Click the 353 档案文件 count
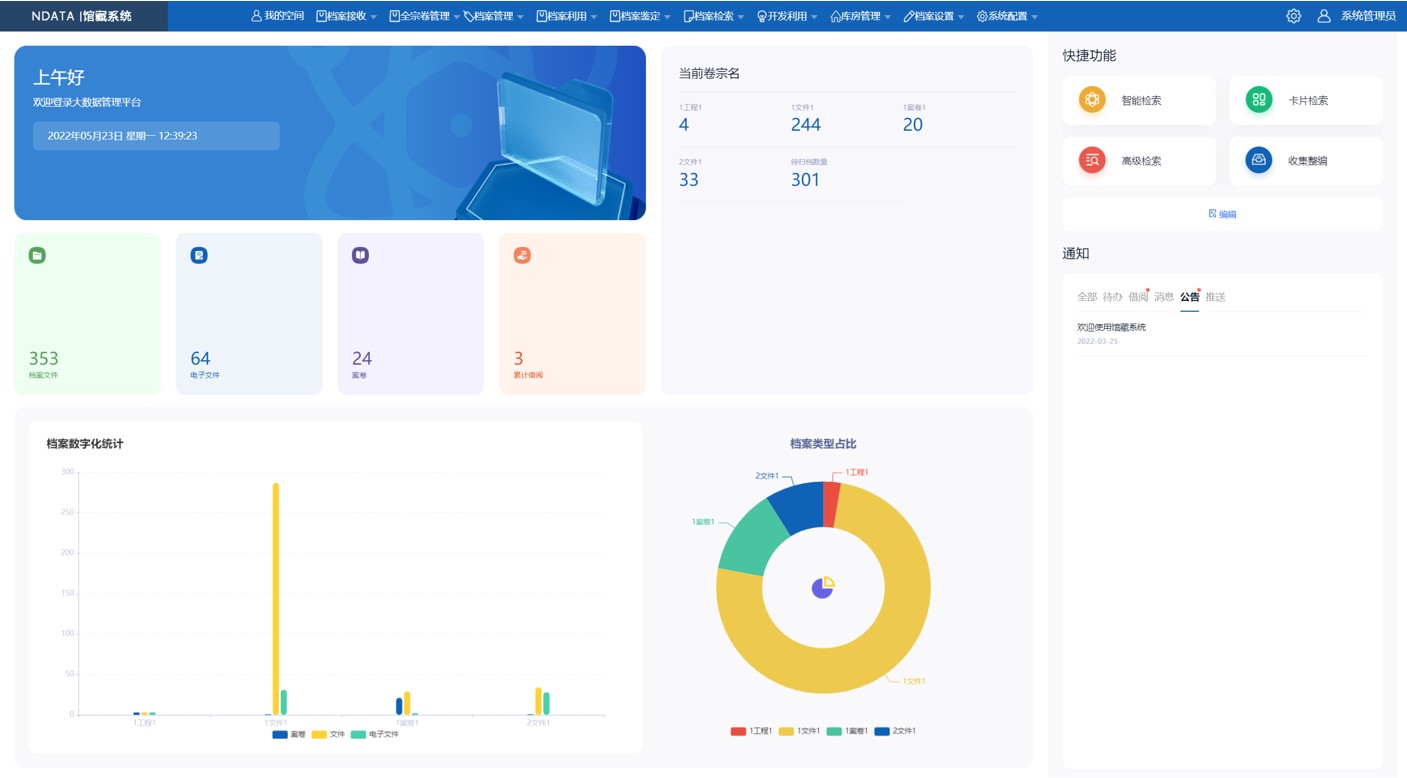Viewport: 1407px width, 778px height. [x=44, y=358]
